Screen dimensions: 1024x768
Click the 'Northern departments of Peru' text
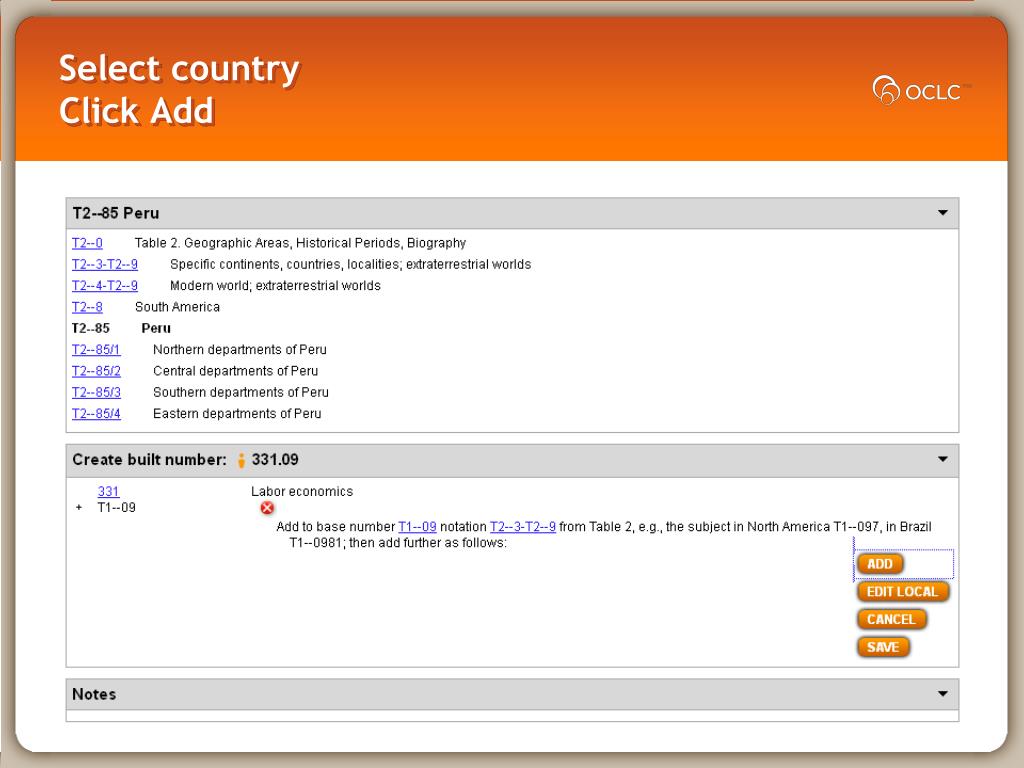(x=240, y=349)
